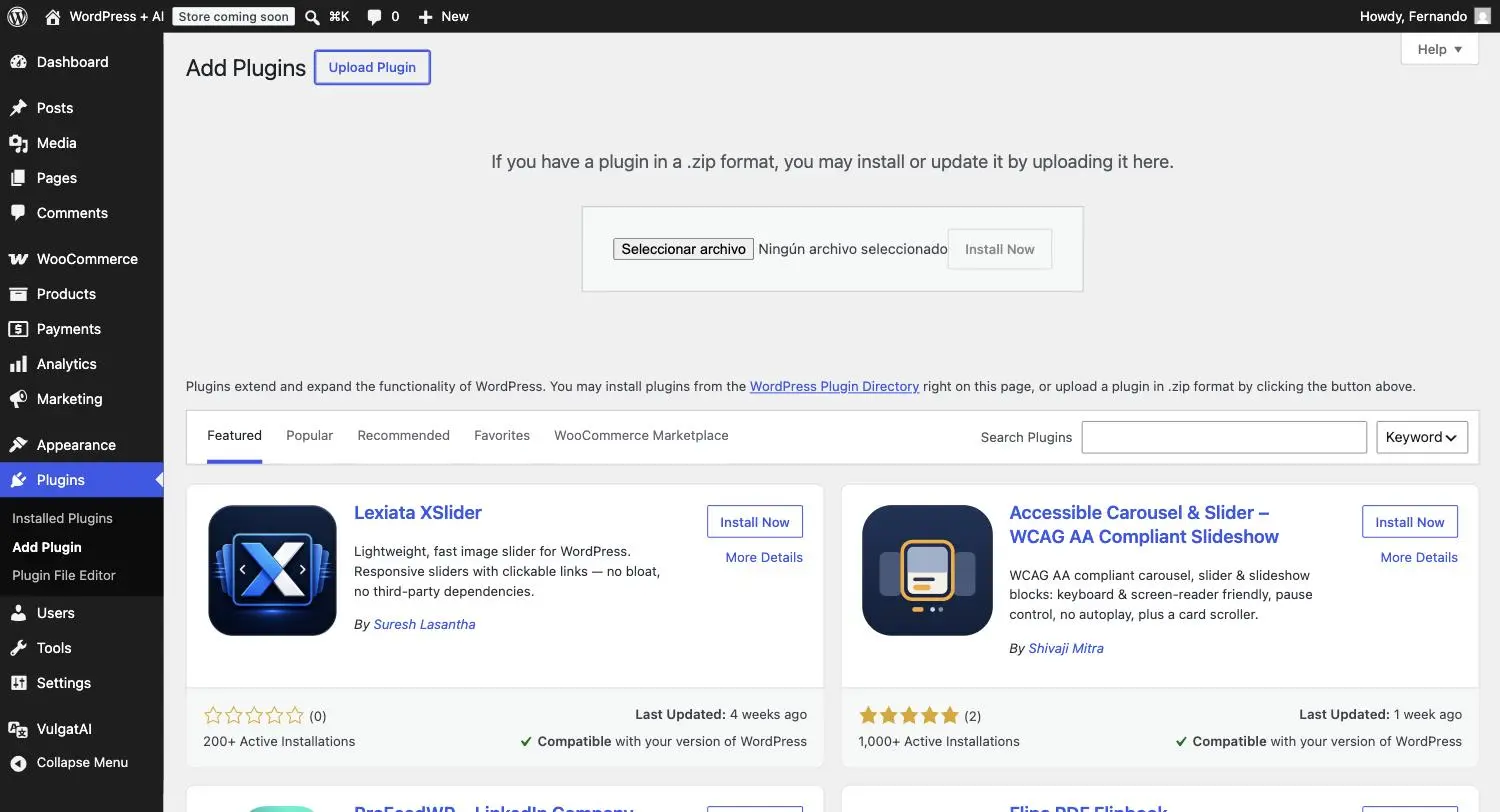View More Details for Lexiata XSlider

764,557
